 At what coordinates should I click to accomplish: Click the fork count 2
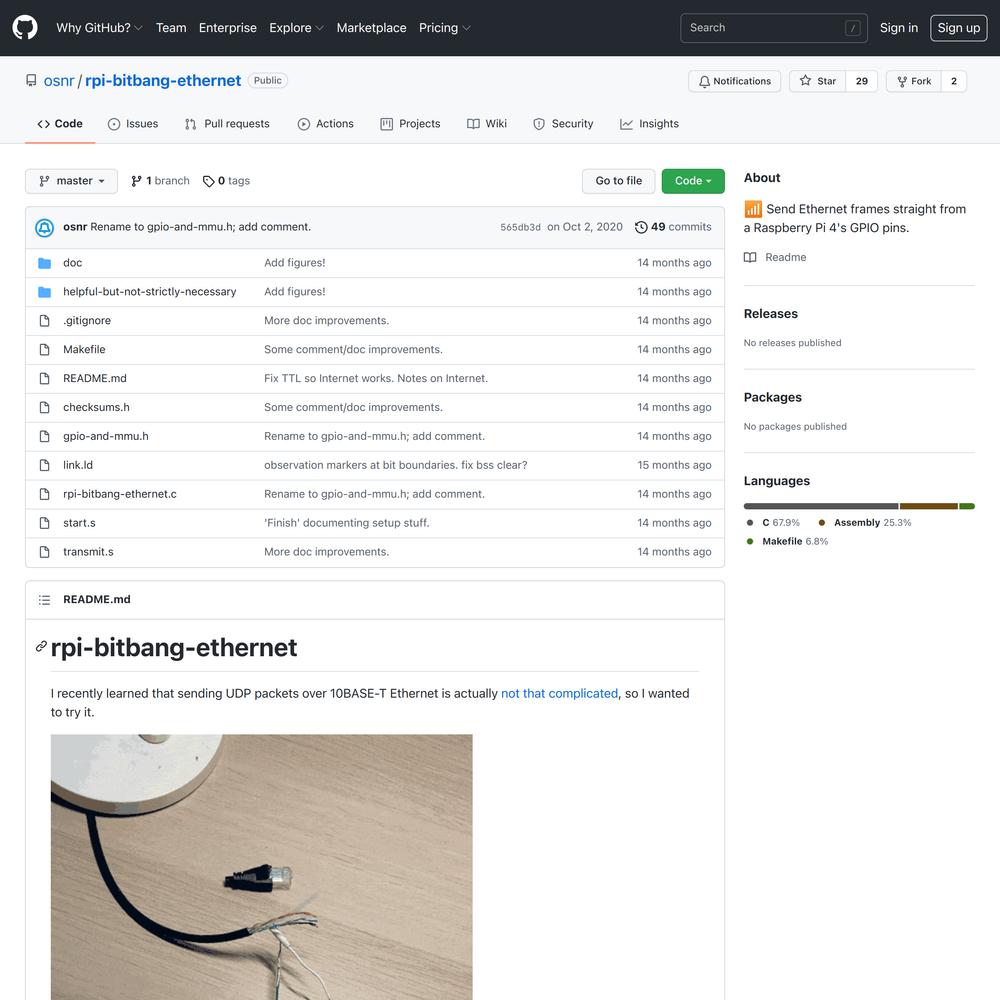click(x=953, y=82)
